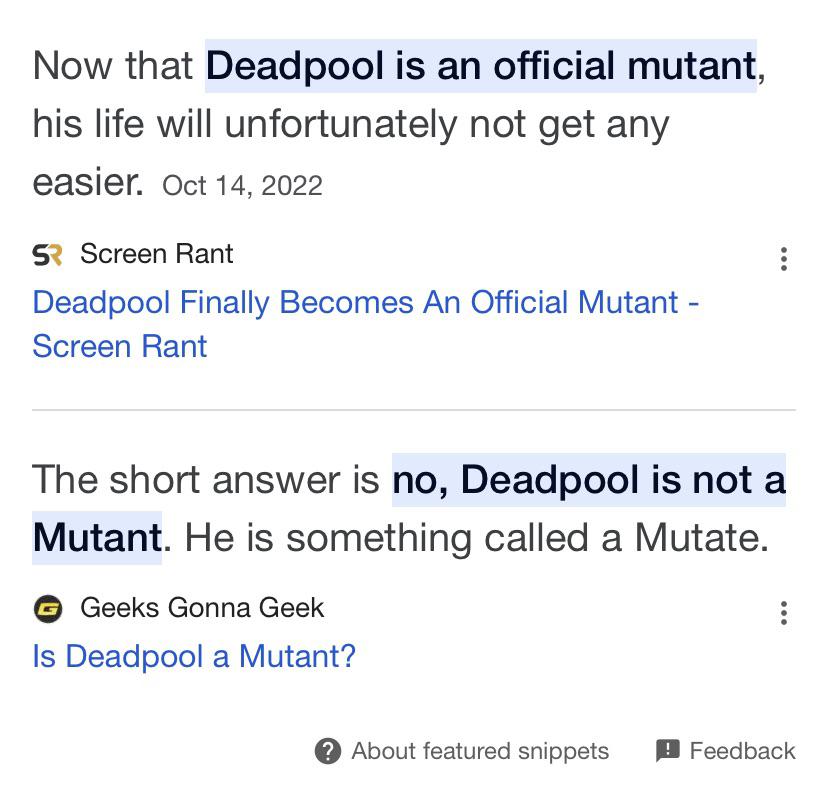Image resolution: width=828 pixels, height=794 pixels.
Task: Select the Geeks Gonna Geek source label
Action: coord(204,608)
